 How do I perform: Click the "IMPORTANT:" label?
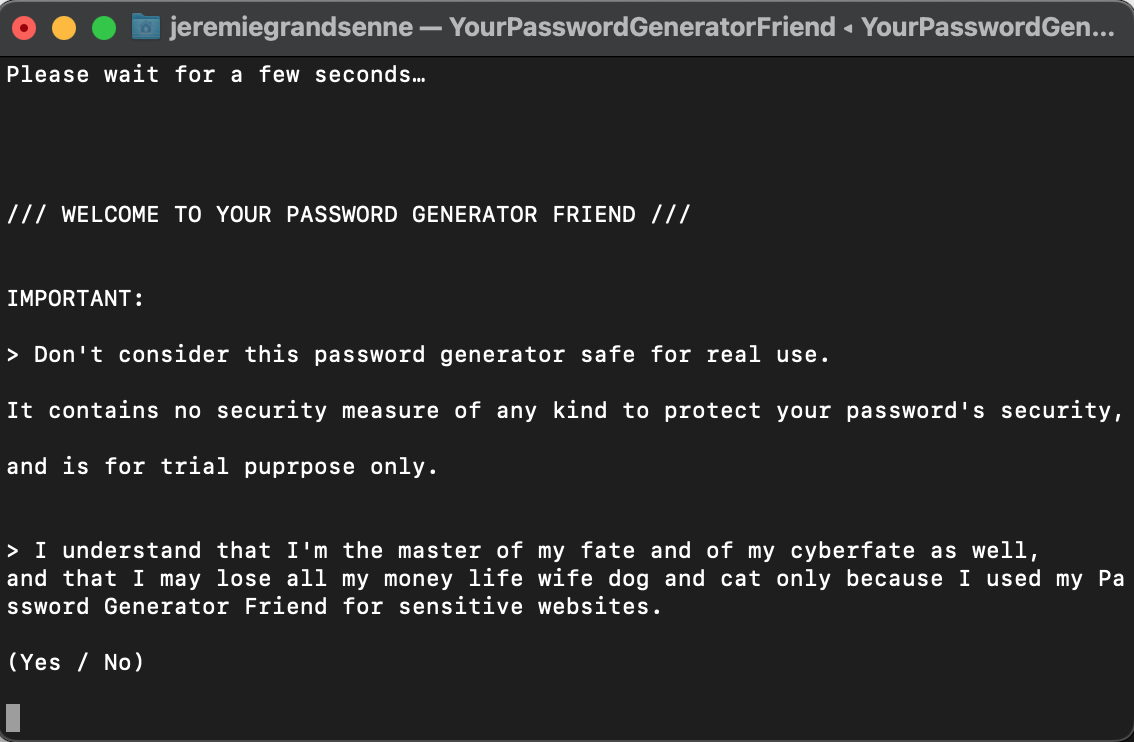pos(76,298)
